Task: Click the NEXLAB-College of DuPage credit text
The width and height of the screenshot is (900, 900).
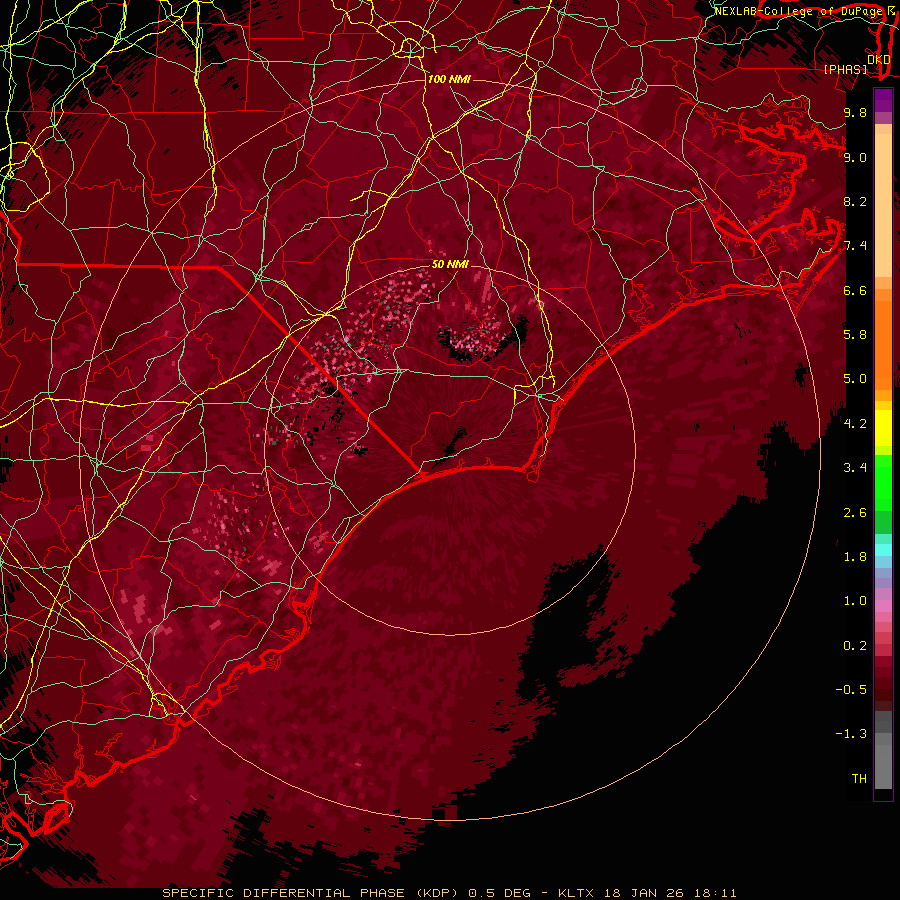Action: coord(800,11)
